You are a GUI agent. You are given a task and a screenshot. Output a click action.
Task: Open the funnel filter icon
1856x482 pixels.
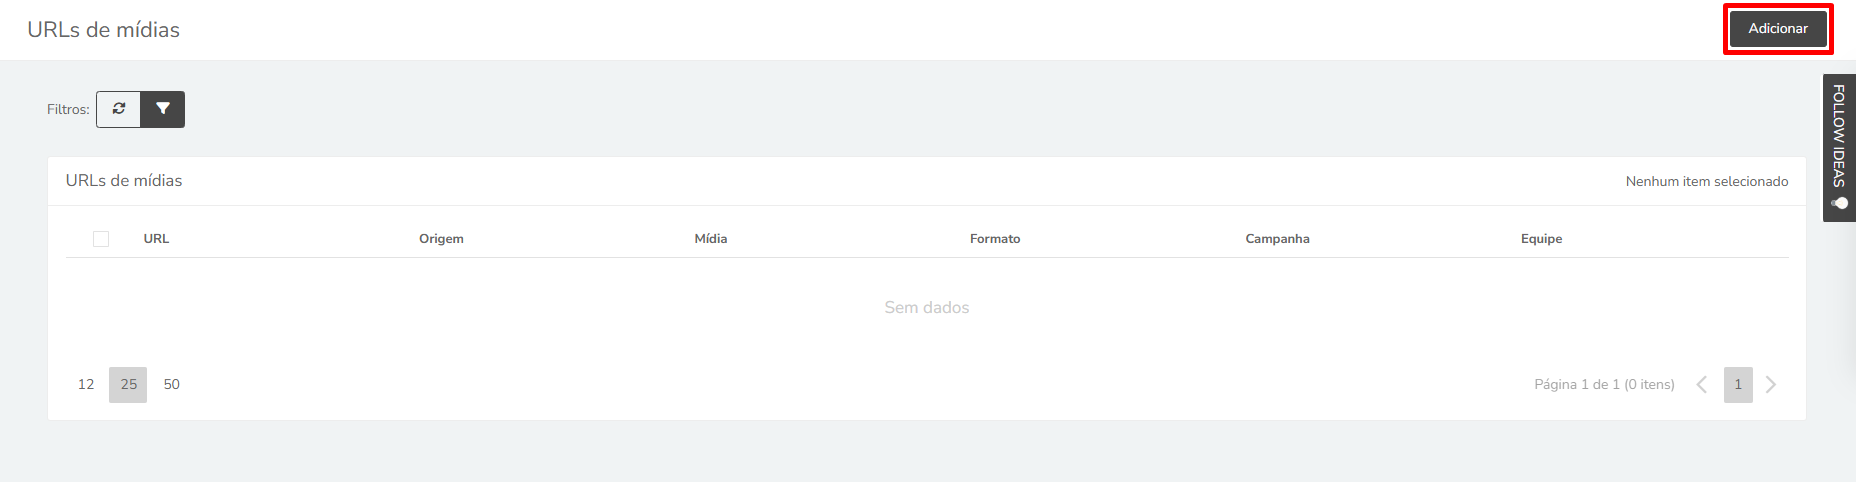pyautogui.click(x=163, y=109)
